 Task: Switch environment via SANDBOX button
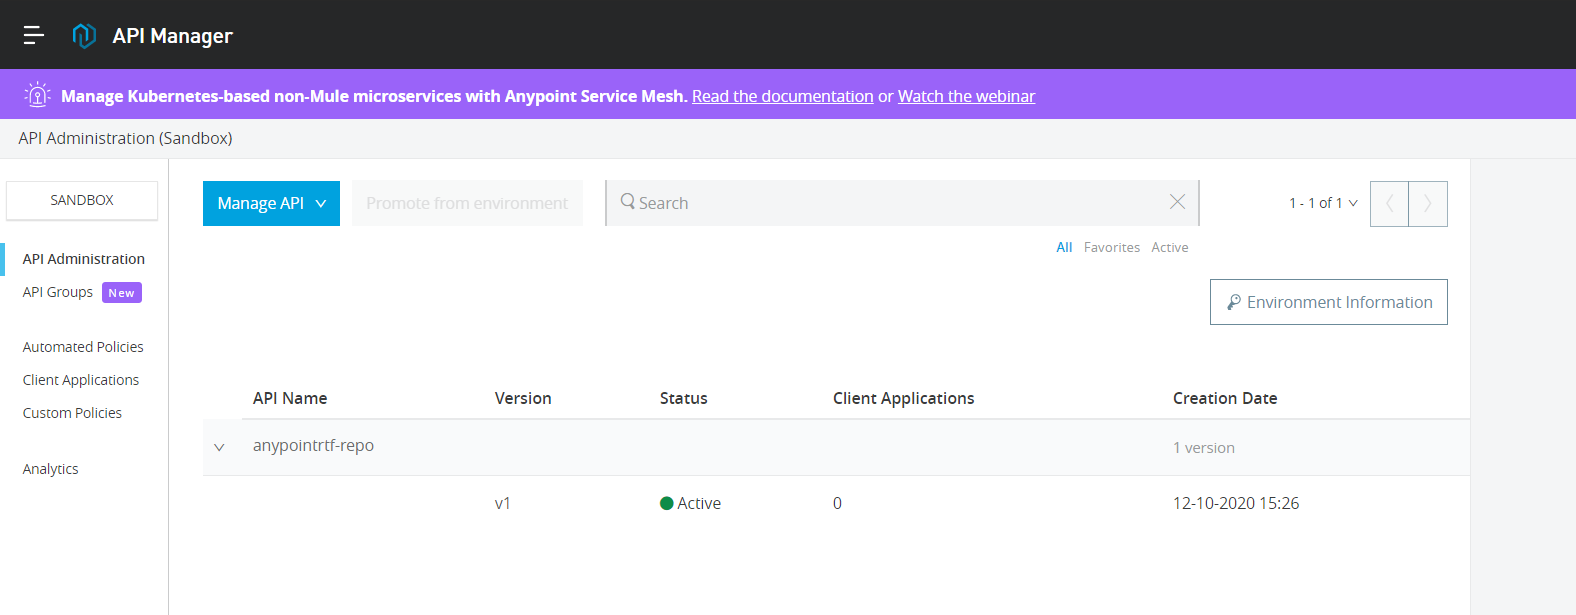(x=82, y=200)
